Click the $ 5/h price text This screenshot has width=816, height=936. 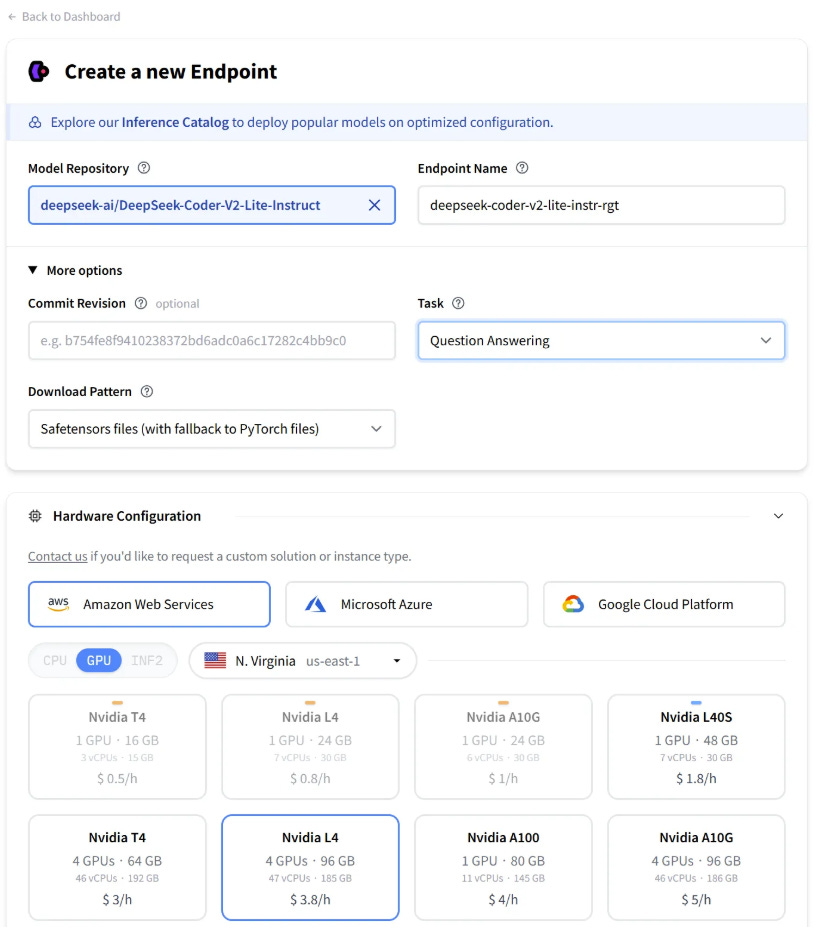pyautogui.click(x=696, y=900)
